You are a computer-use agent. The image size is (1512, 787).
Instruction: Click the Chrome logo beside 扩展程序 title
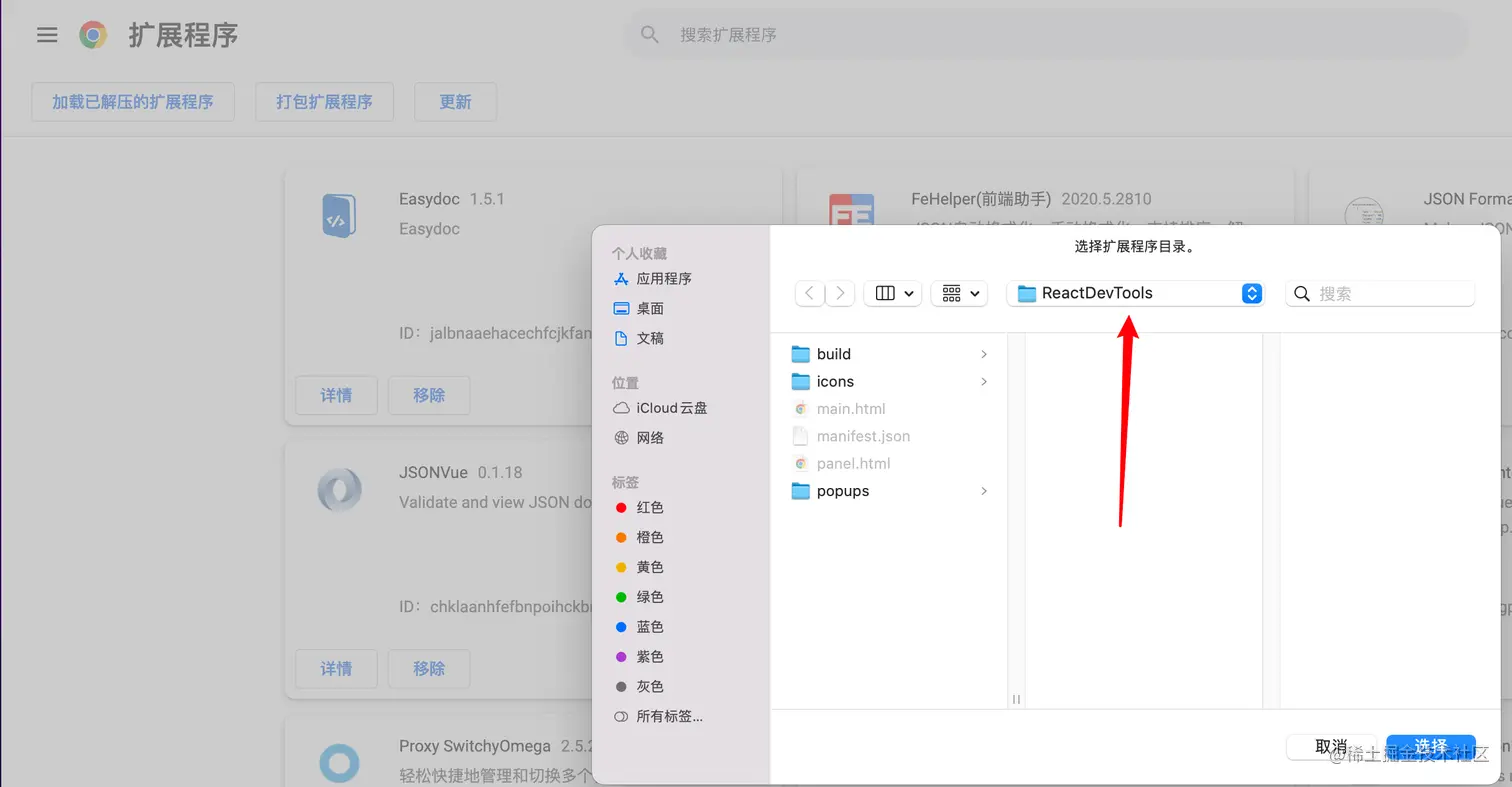93,35
